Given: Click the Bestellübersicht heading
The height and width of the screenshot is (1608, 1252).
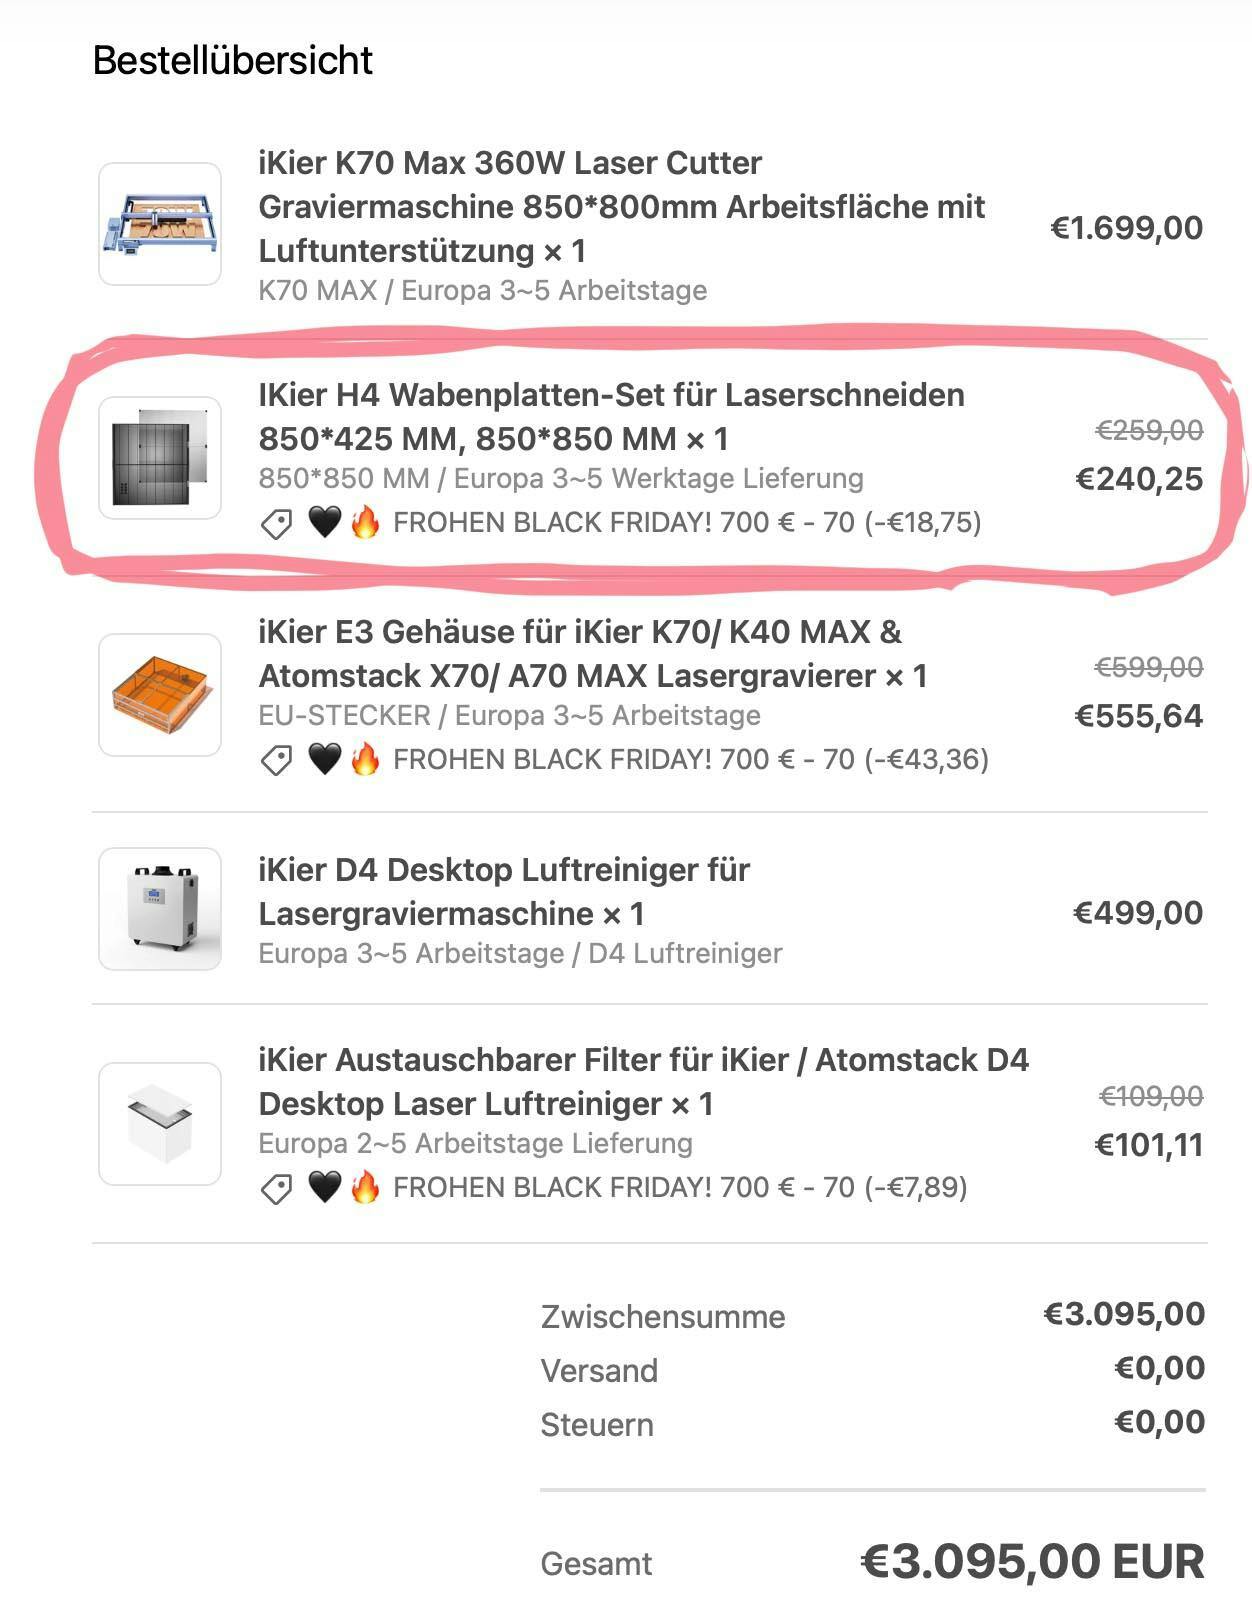Looking at the screenshot, I should pyautogui.click(x=232, y=61).
